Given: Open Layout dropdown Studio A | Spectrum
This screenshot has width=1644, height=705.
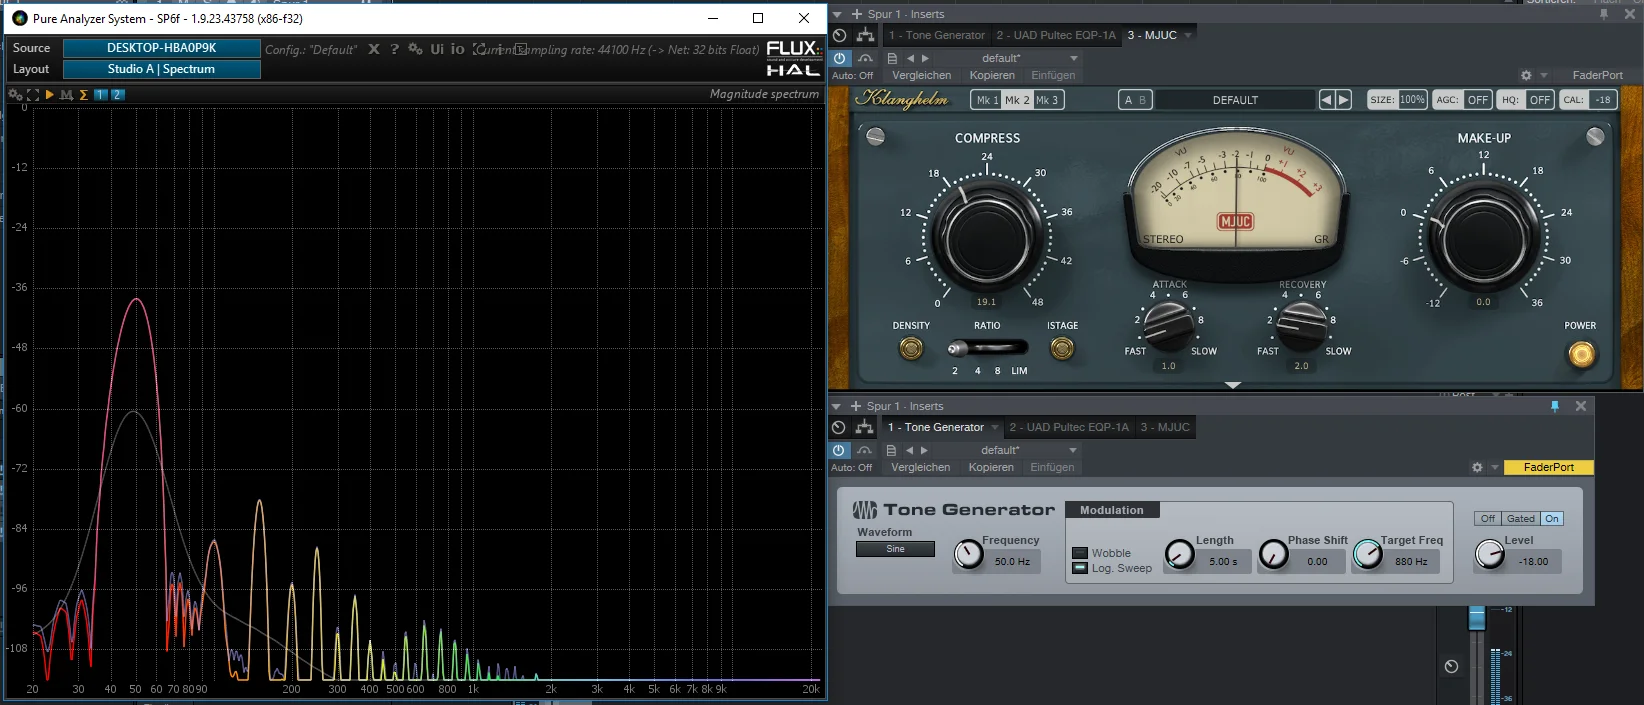Looking at the screenshot, I should click(162, 69).
